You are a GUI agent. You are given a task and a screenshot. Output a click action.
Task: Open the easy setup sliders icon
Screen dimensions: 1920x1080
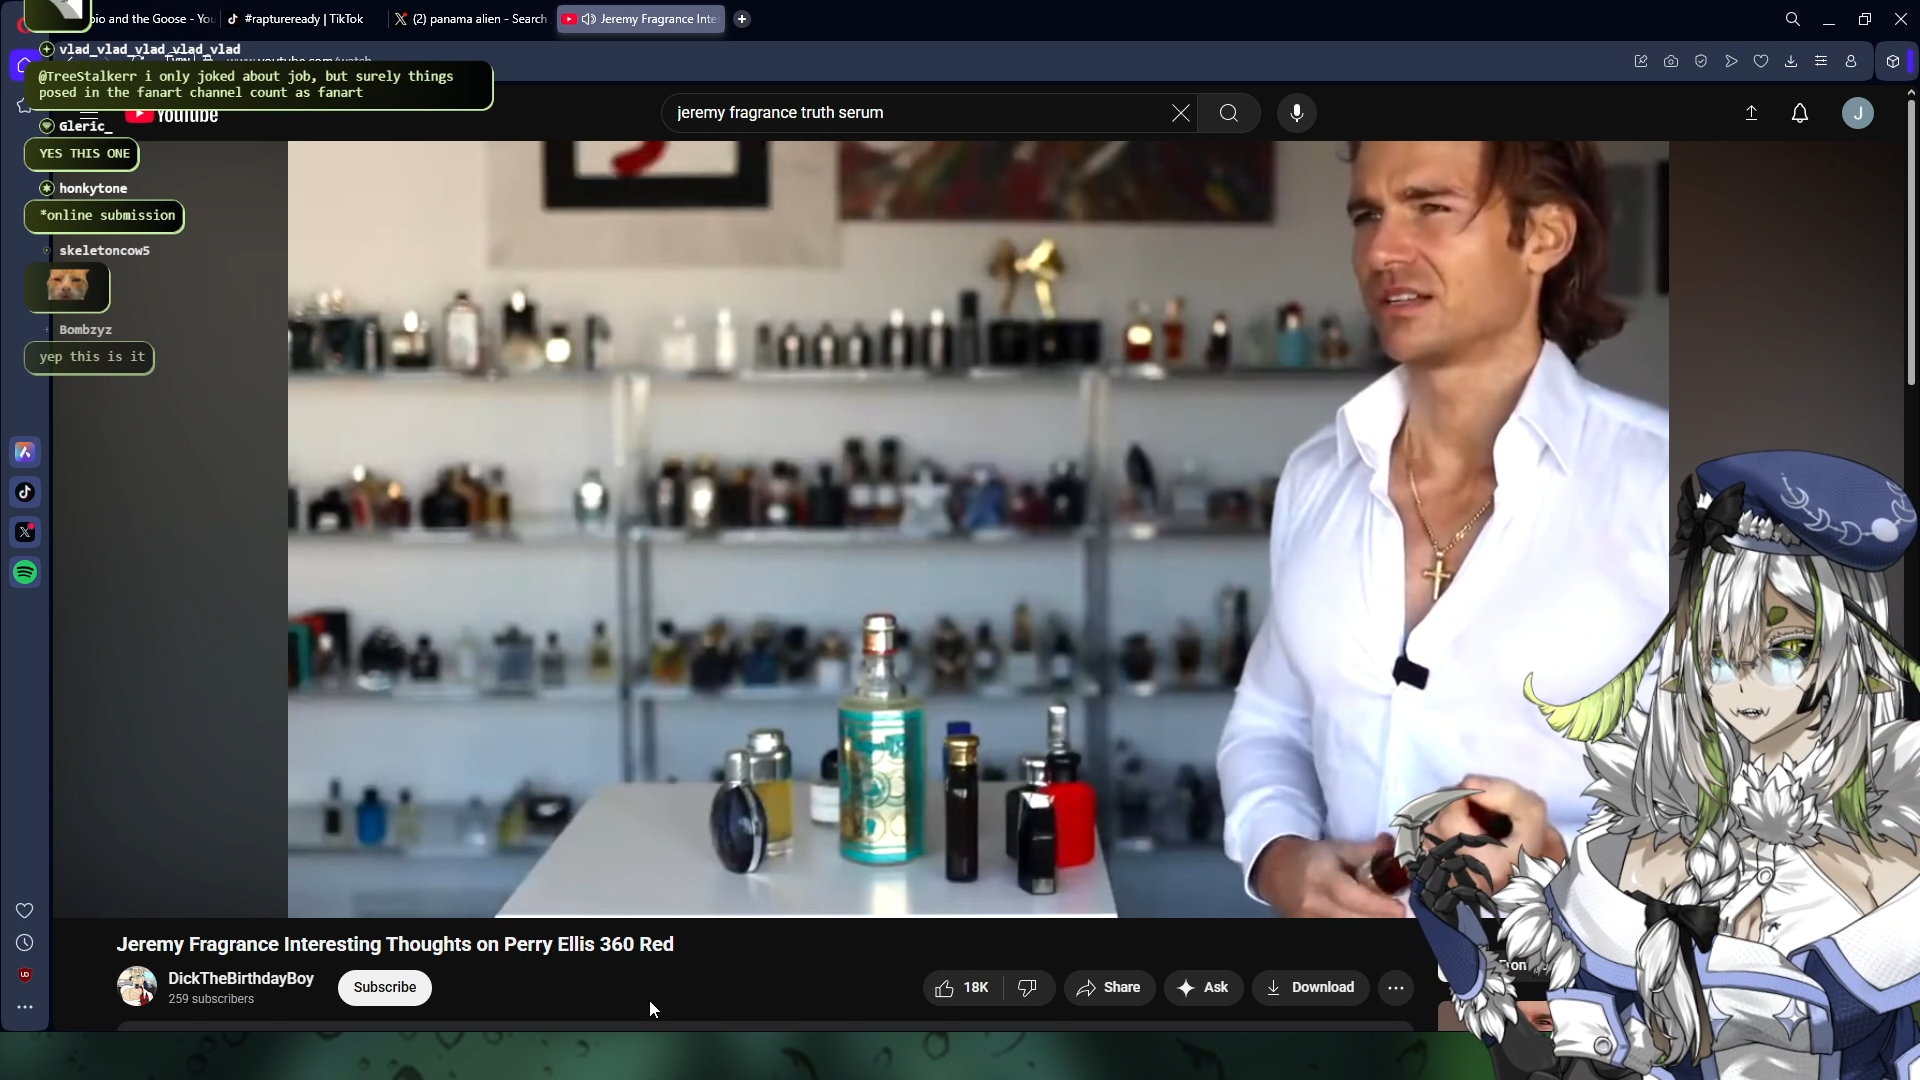coord(1821,61)
